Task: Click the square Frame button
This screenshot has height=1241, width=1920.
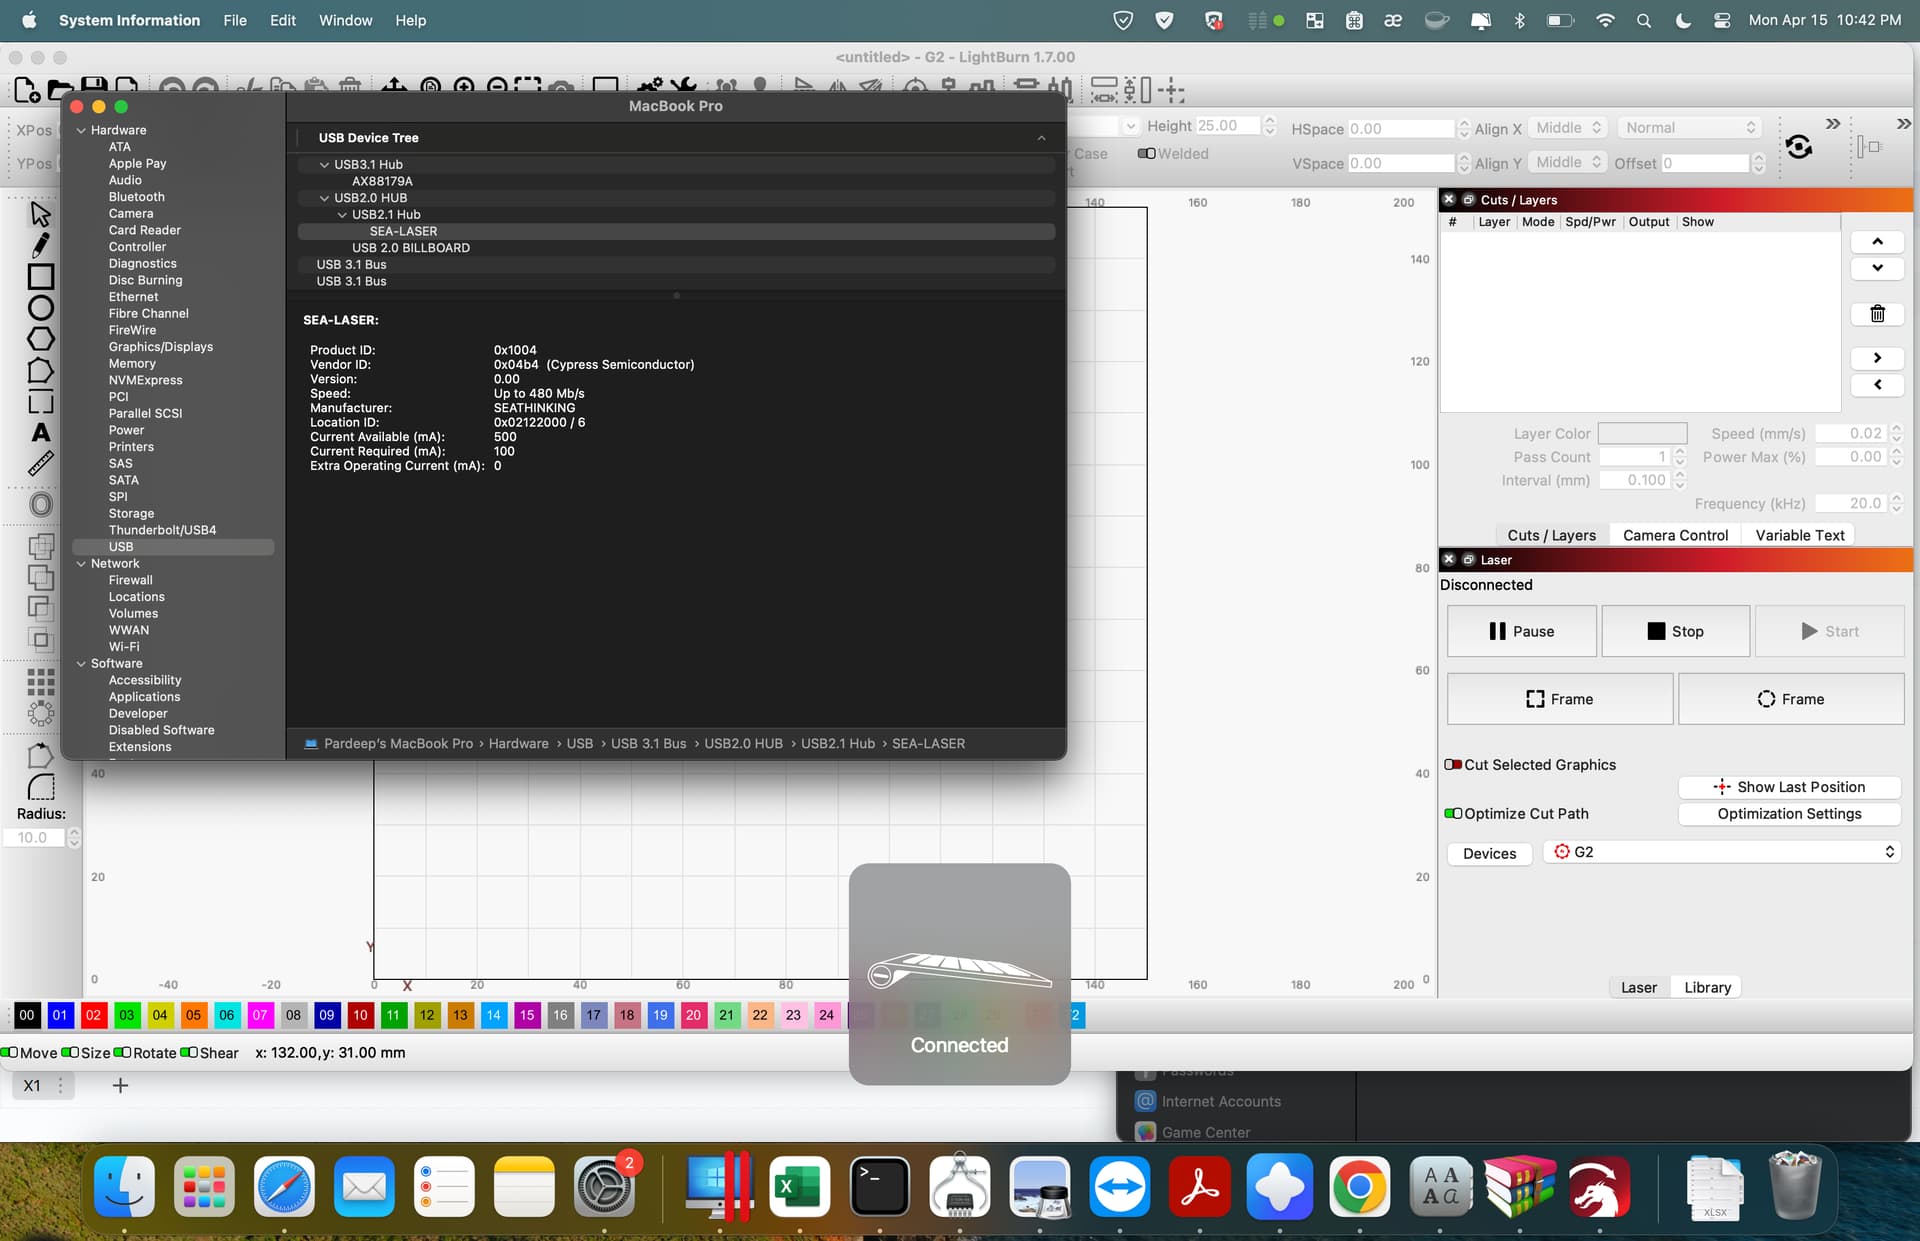Action: pos(1559,699)
